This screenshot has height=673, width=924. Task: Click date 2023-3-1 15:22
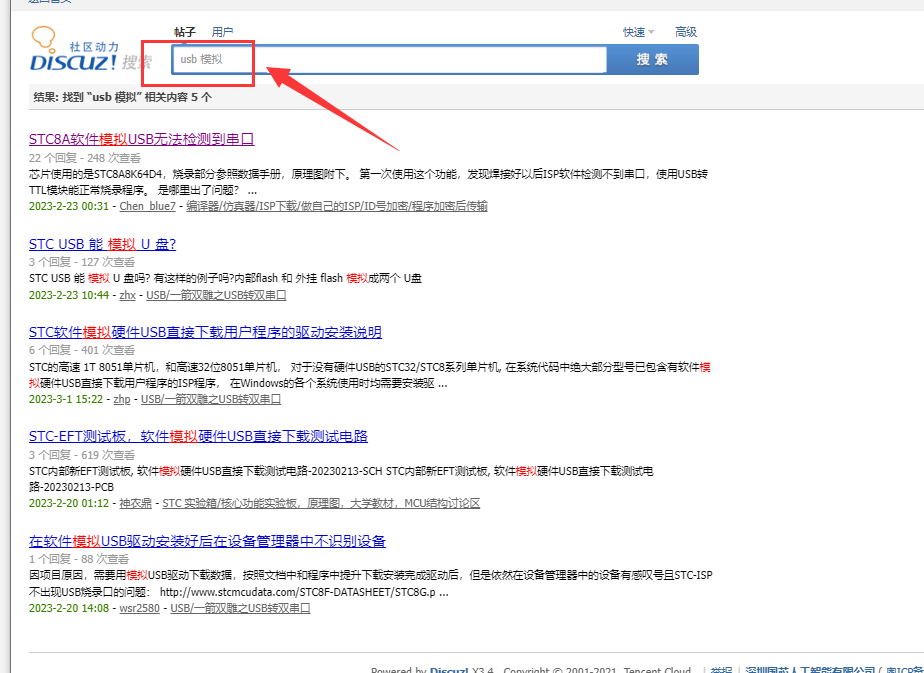pyautogui.click(x=66, y=399)
